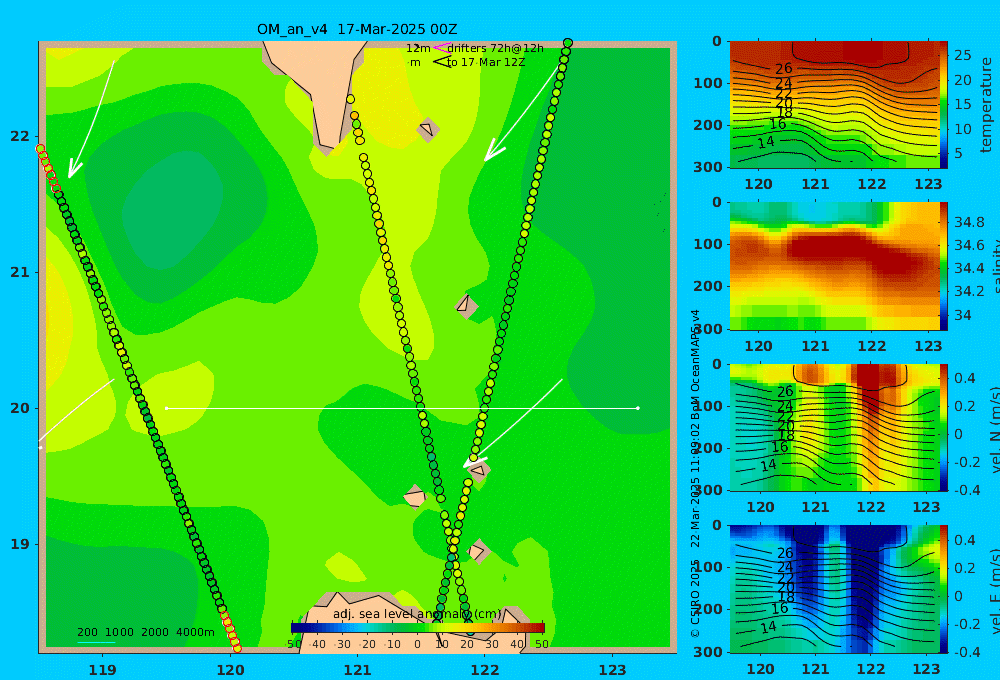
Task: Click the 'vel. E (m/s)' axis label
Action: pos(996,590)
